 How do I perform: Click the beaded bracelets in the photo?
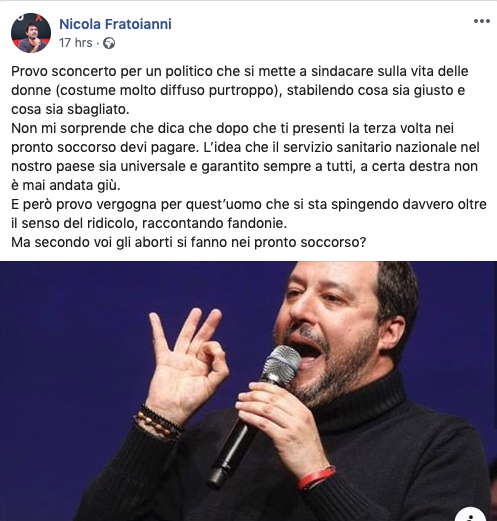tap(159, 422)
